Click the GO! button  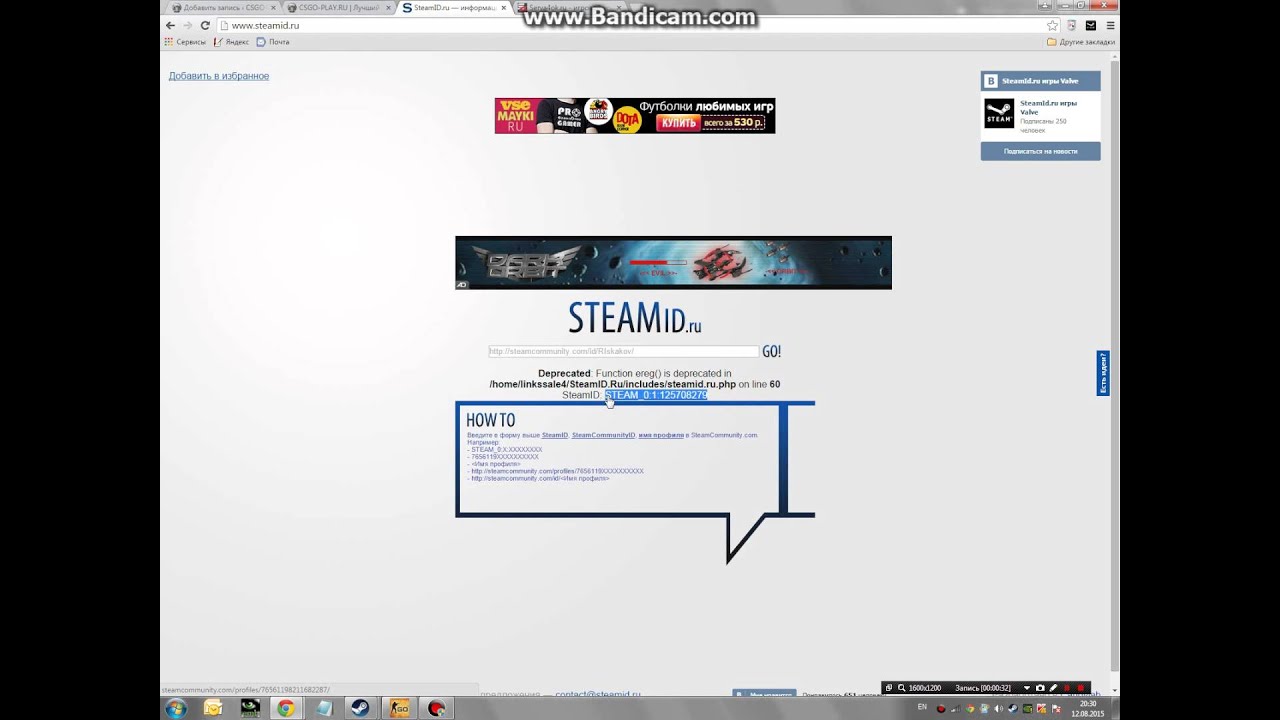[771, 351]
